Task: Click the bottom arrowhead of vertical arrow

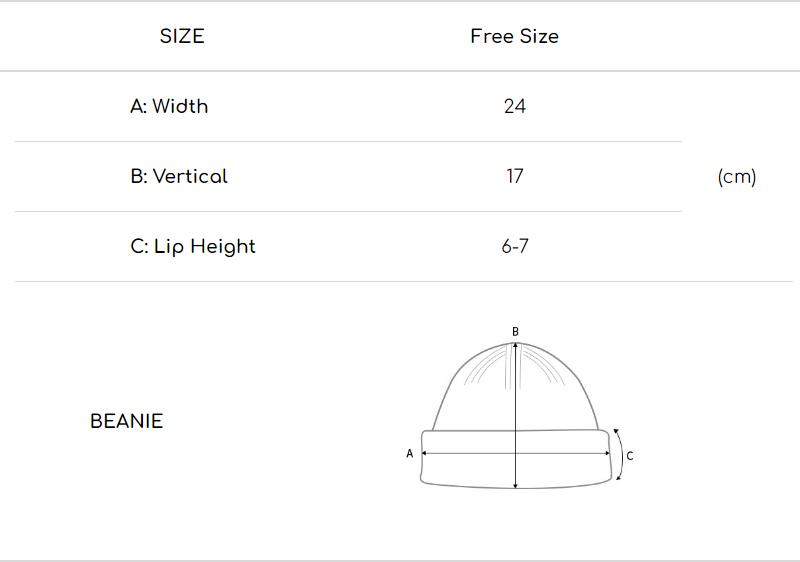Action: click(x=515, y=485)
